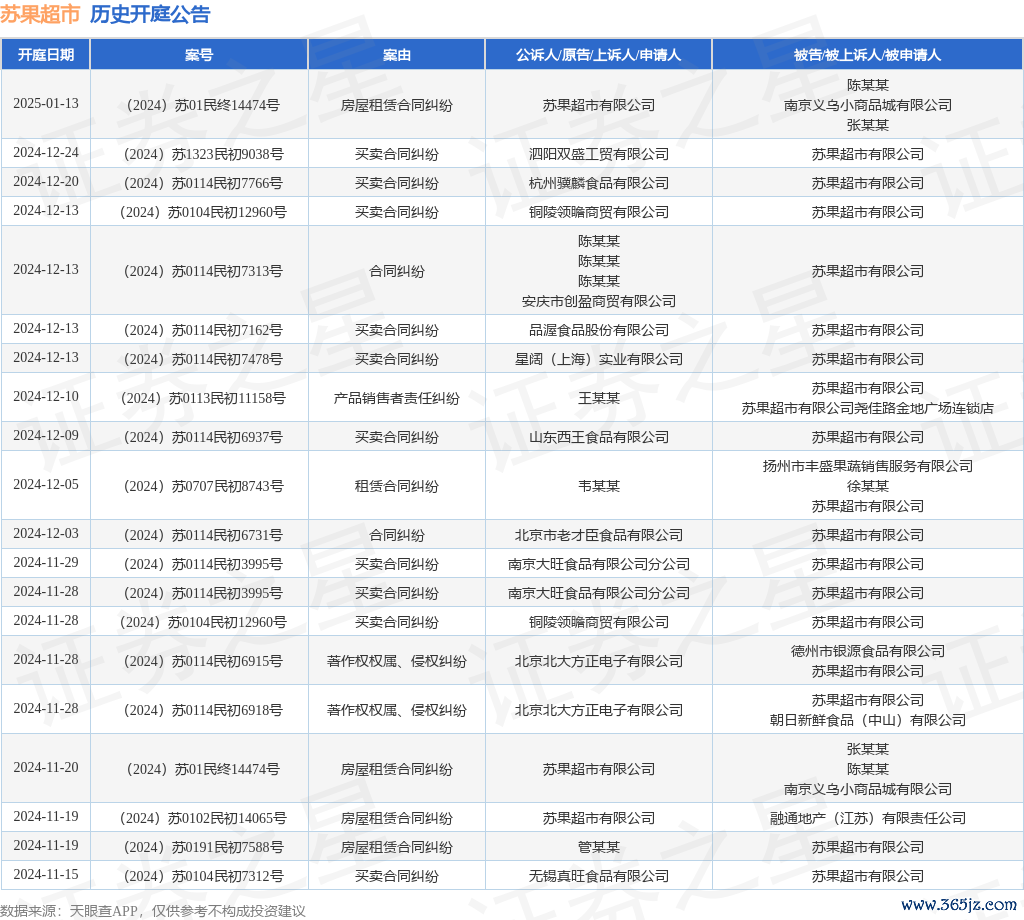Click the date 2024-11-15

[46, 875]
